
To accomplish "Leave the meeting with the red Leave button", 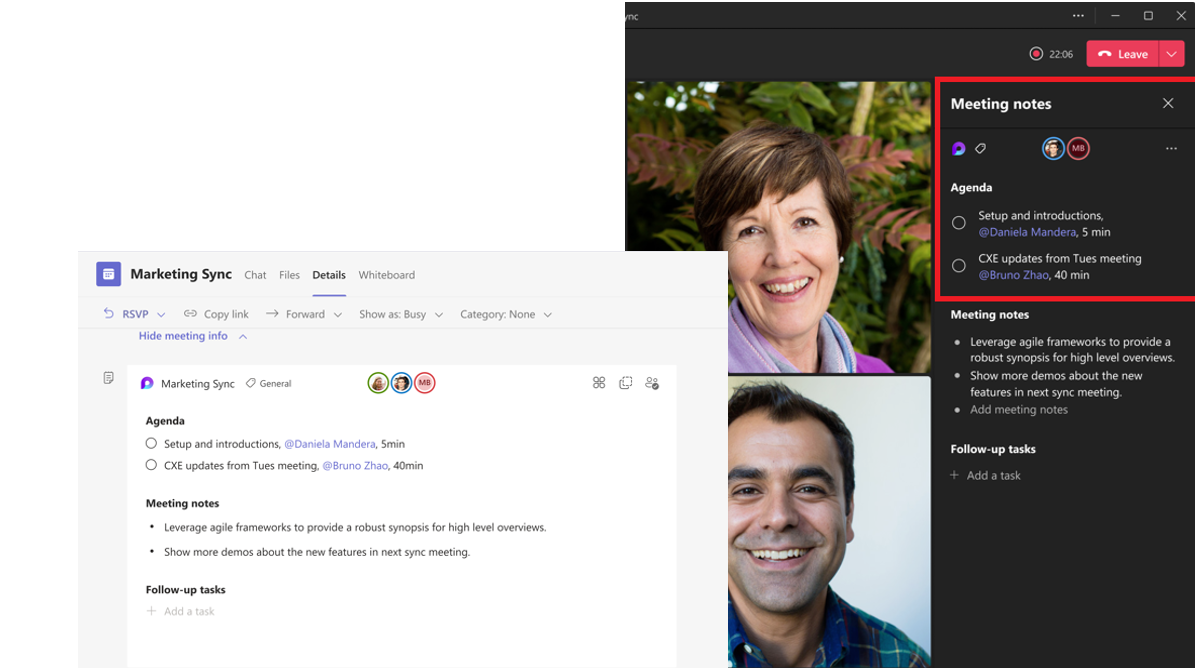I will tap(1122, 54).
